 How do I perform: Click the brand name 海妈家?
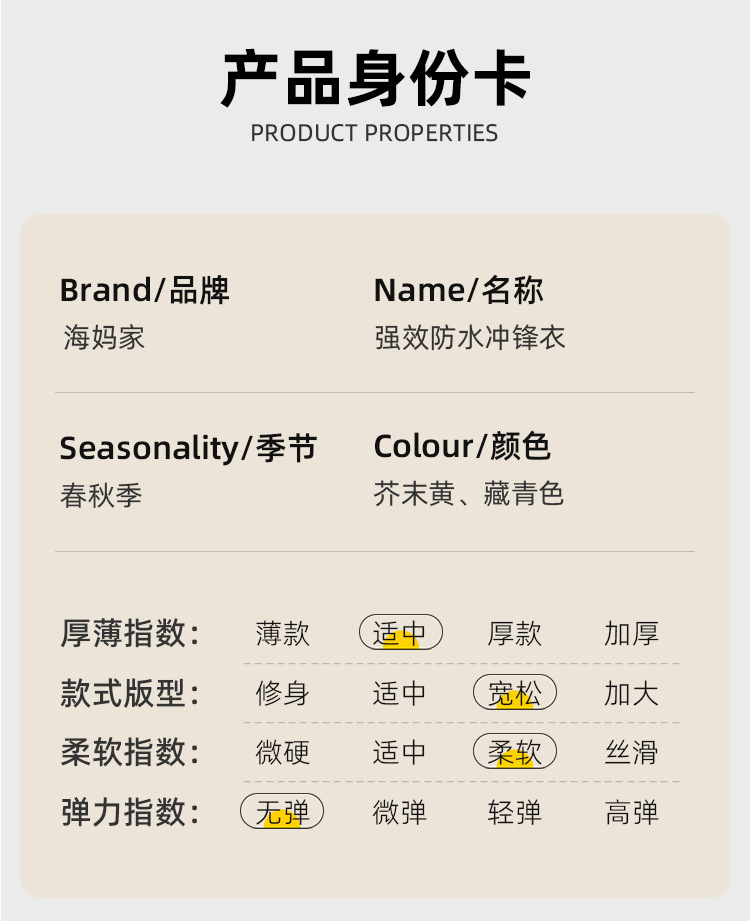[x=104, y=337]
